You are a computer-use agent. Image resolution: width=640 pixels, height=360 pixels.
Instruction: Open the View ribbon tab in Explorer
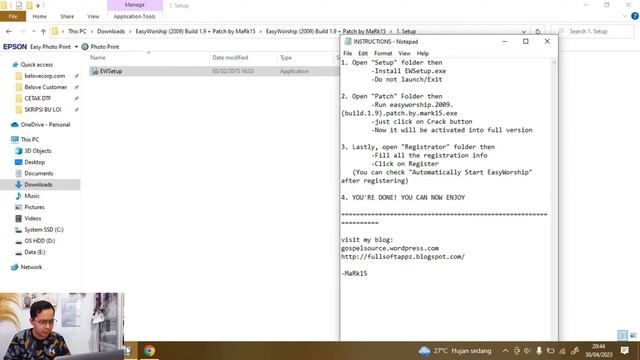click(x=93, y=16)
